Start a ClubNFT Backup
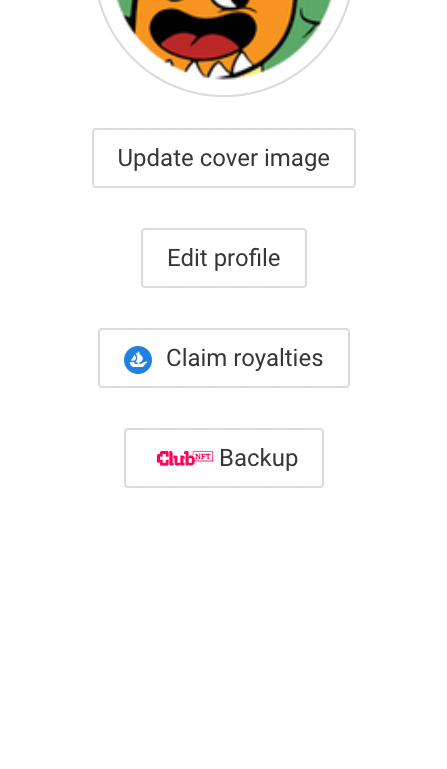This screenshot has height=769, width=447. 224,458
